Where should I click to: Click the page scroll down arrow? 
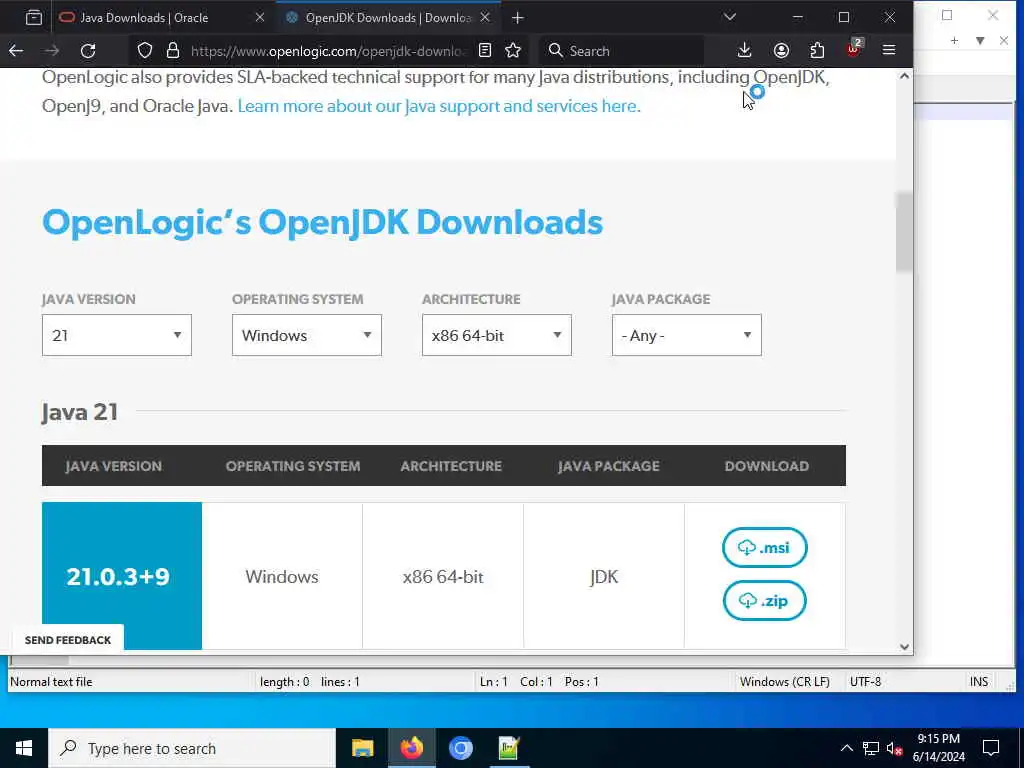click(904, 647)
